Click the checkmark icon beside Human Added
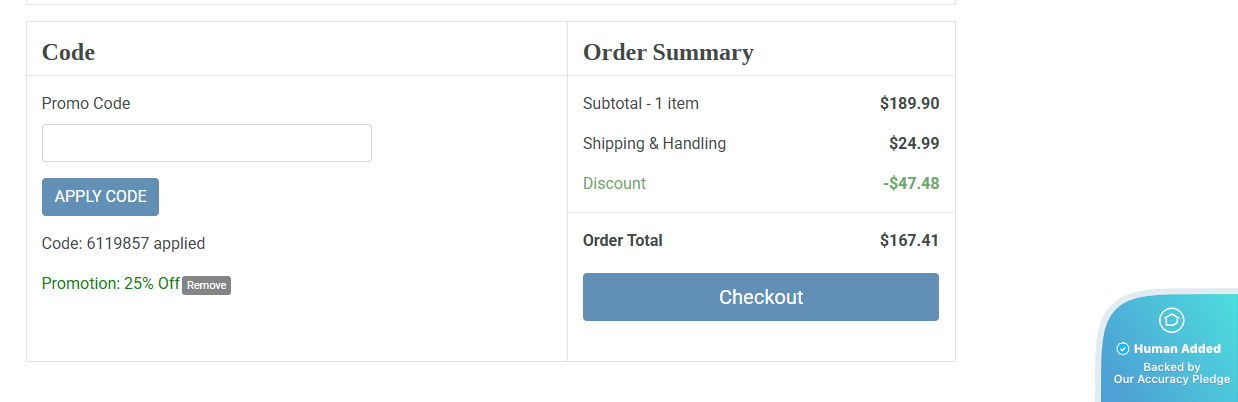 pos(1123,349)
